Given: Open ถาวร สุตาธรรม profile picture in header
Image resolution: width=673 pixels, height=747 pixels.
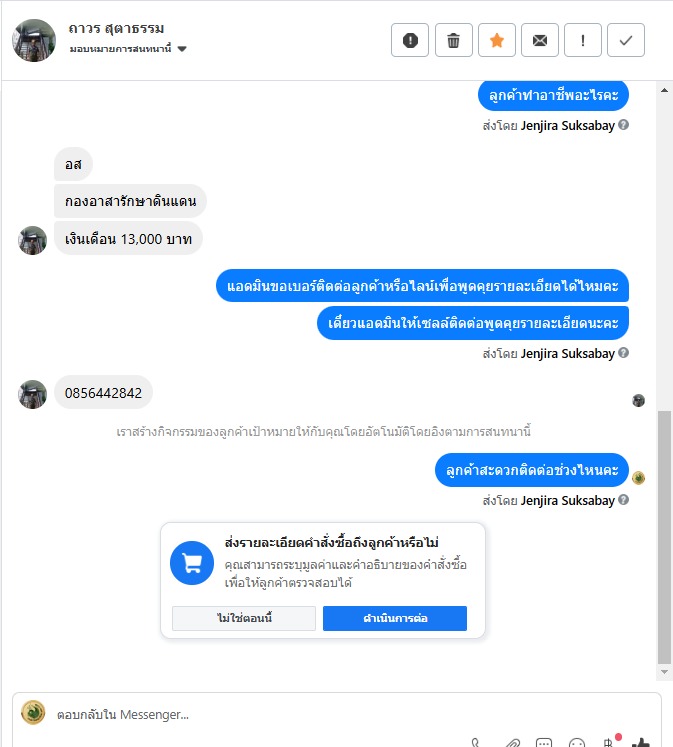Looking at the screenshot, I should tap(34, 40).
